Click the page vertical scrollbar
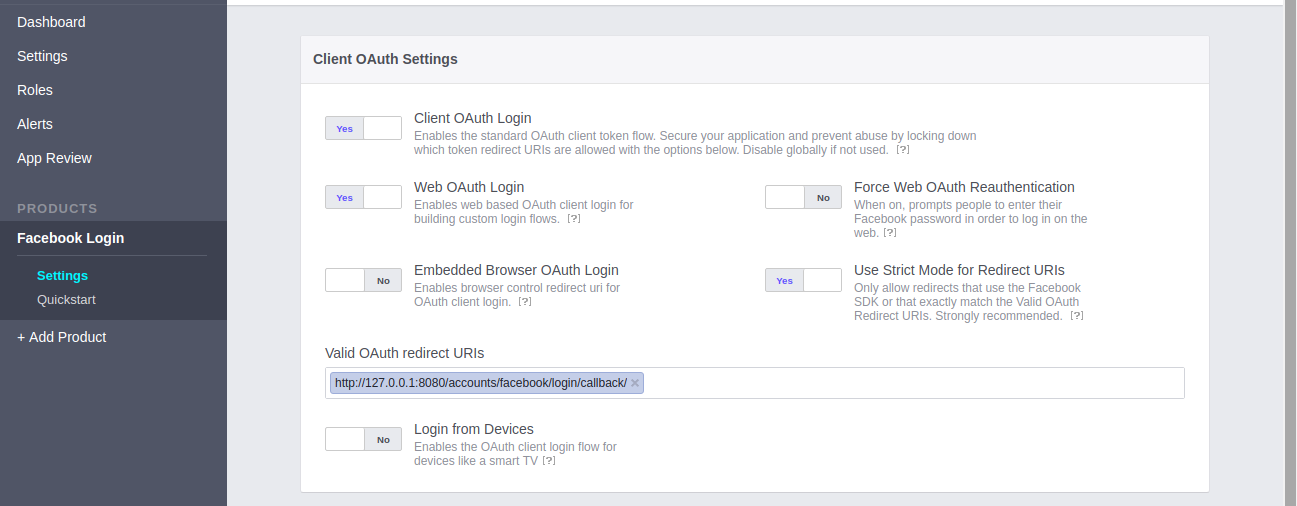Viewport: 1297px width, 506px height. click(1289, 253)
